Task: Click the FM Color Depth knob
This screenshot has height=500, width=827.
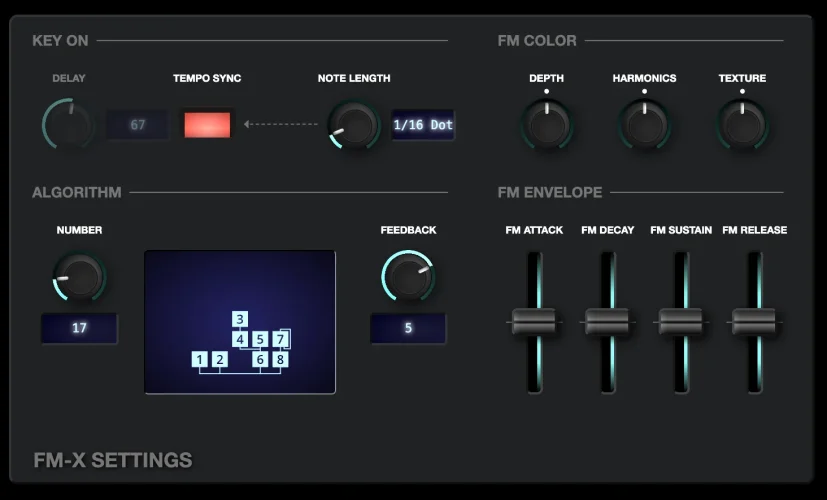Action: (547, 125)
